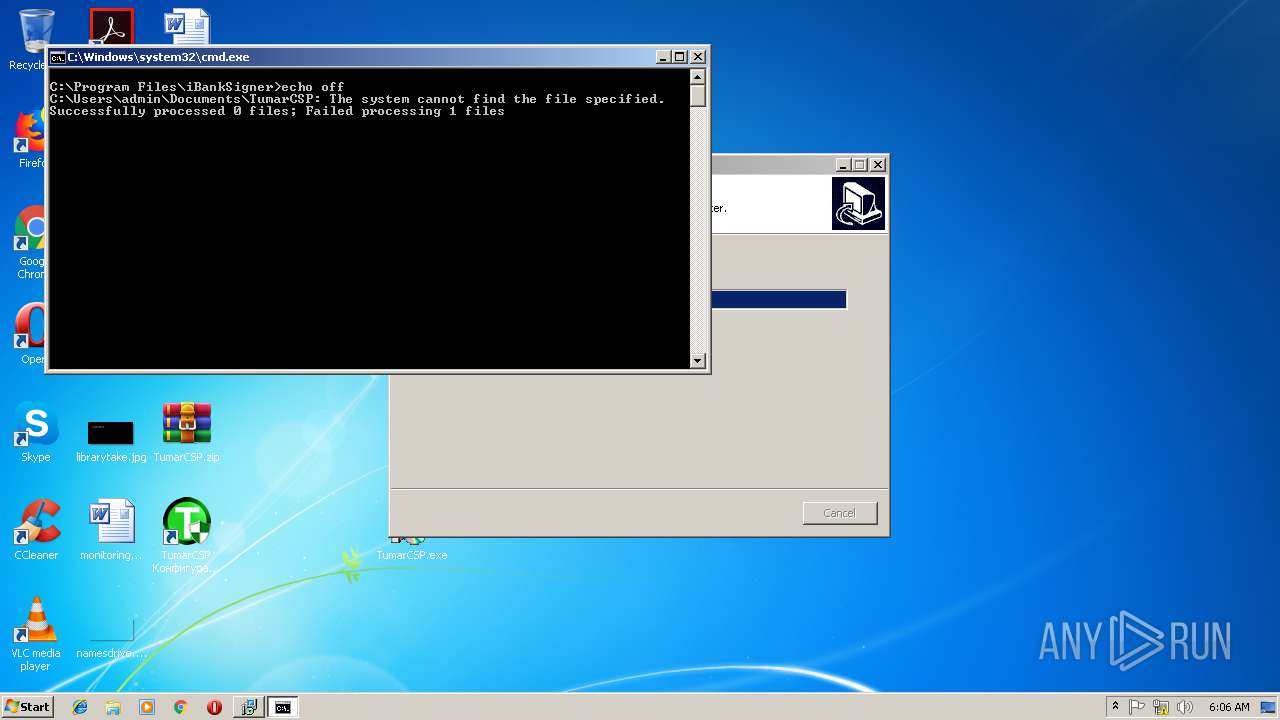Click the installer computer logo image
The width and height of the screenshot is (1280, 720).
(858, 204)
